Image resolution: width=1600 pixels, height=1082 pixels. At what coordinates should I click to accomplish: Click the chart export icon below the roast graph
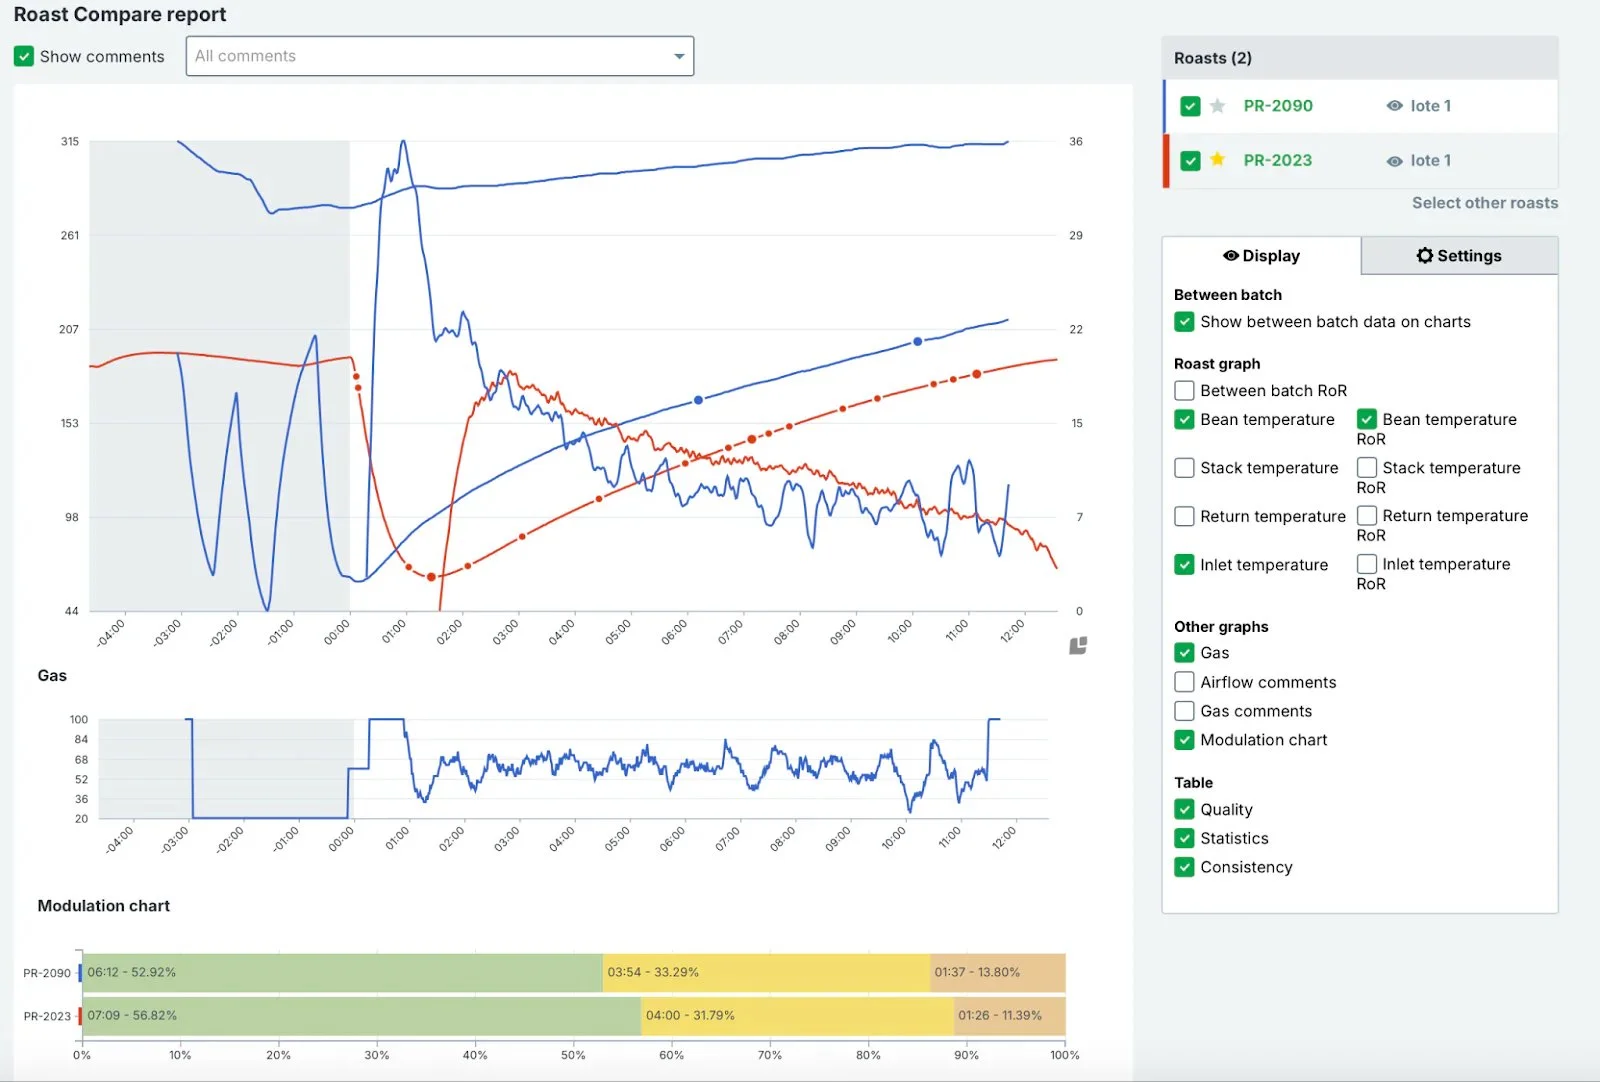(1078, 644)
